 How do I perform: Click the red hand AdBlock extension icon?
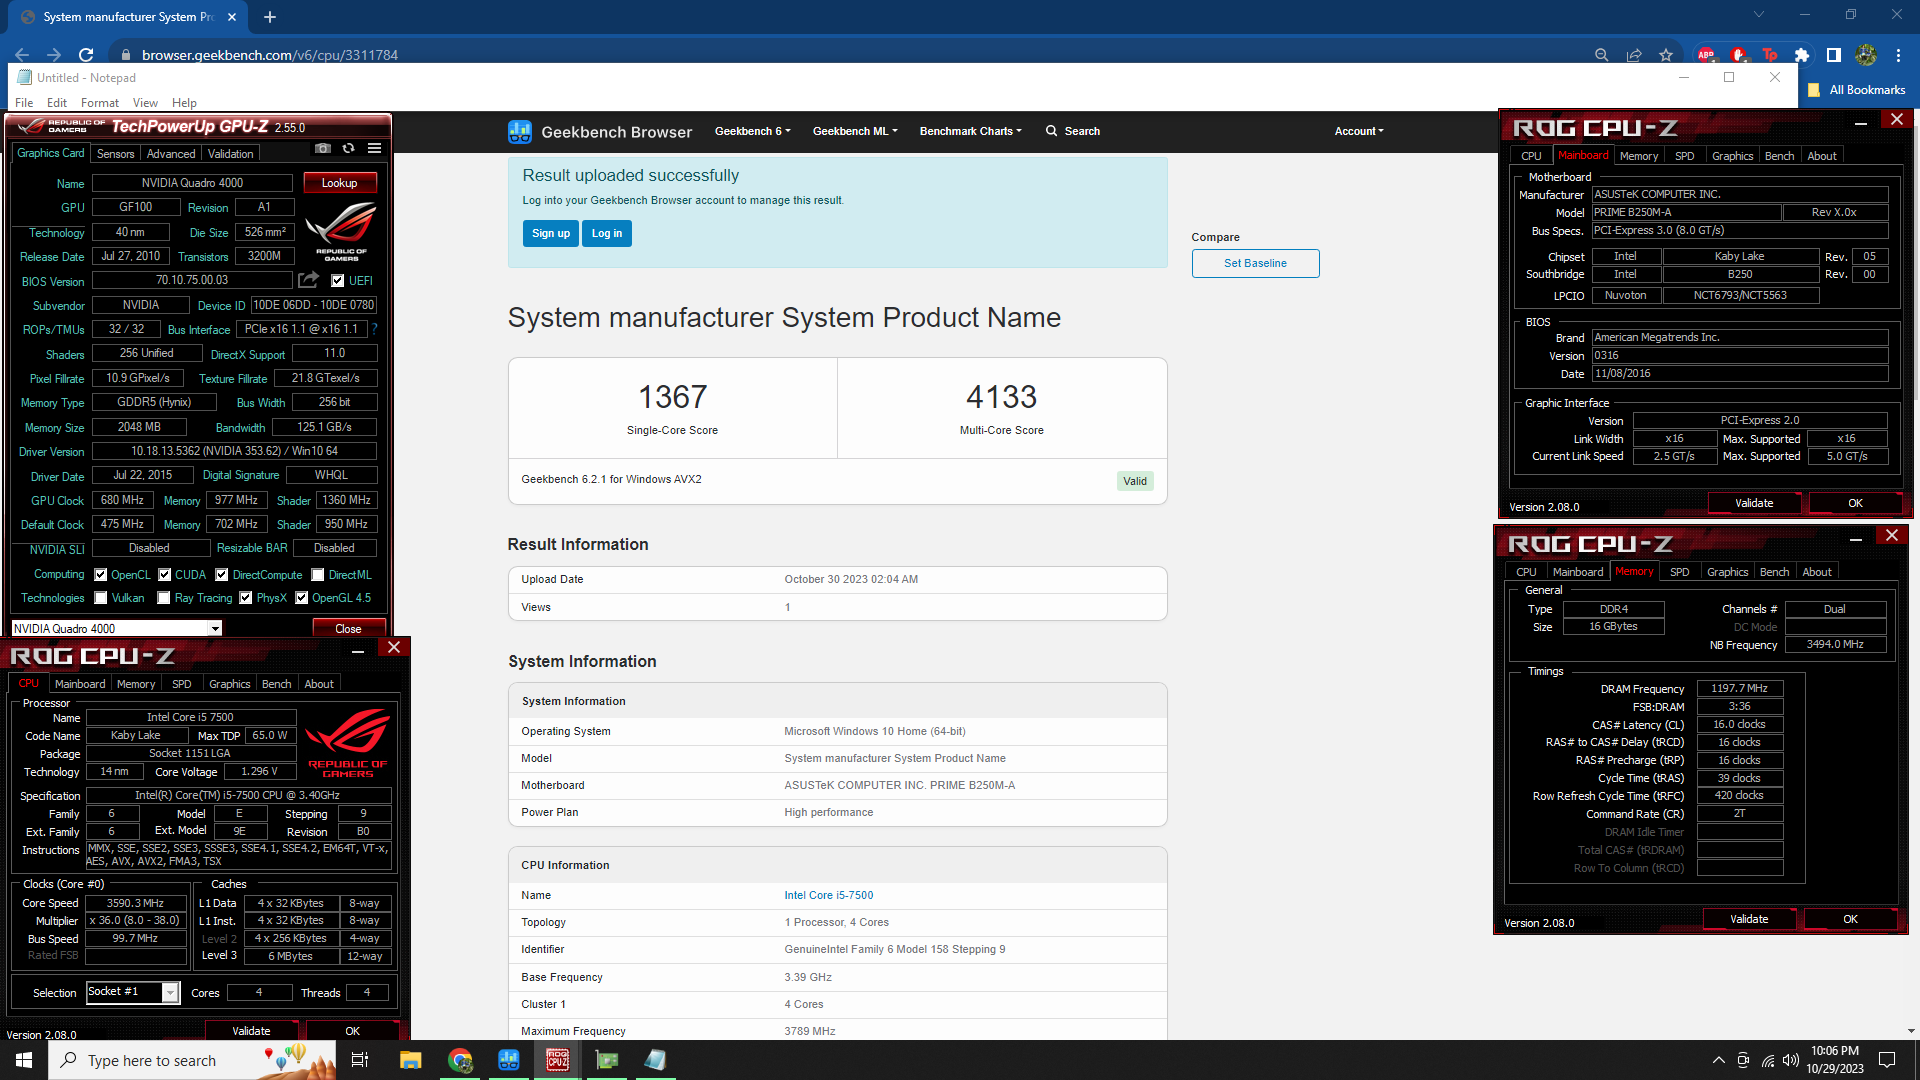tap(1738, 55)
